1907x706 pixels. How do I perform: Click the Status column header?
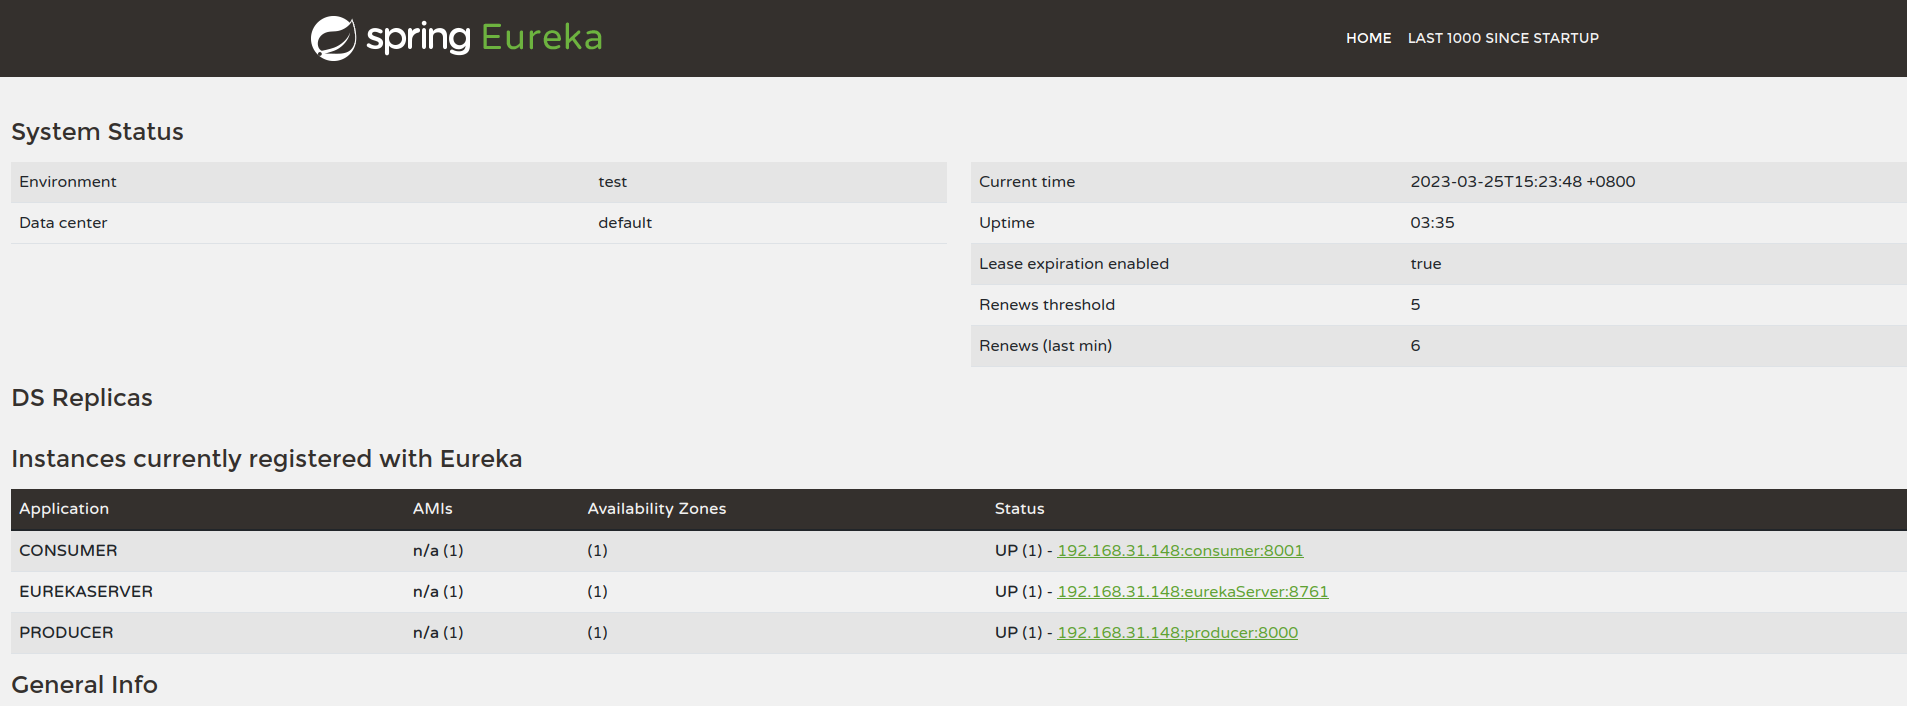coord(1019,509)
